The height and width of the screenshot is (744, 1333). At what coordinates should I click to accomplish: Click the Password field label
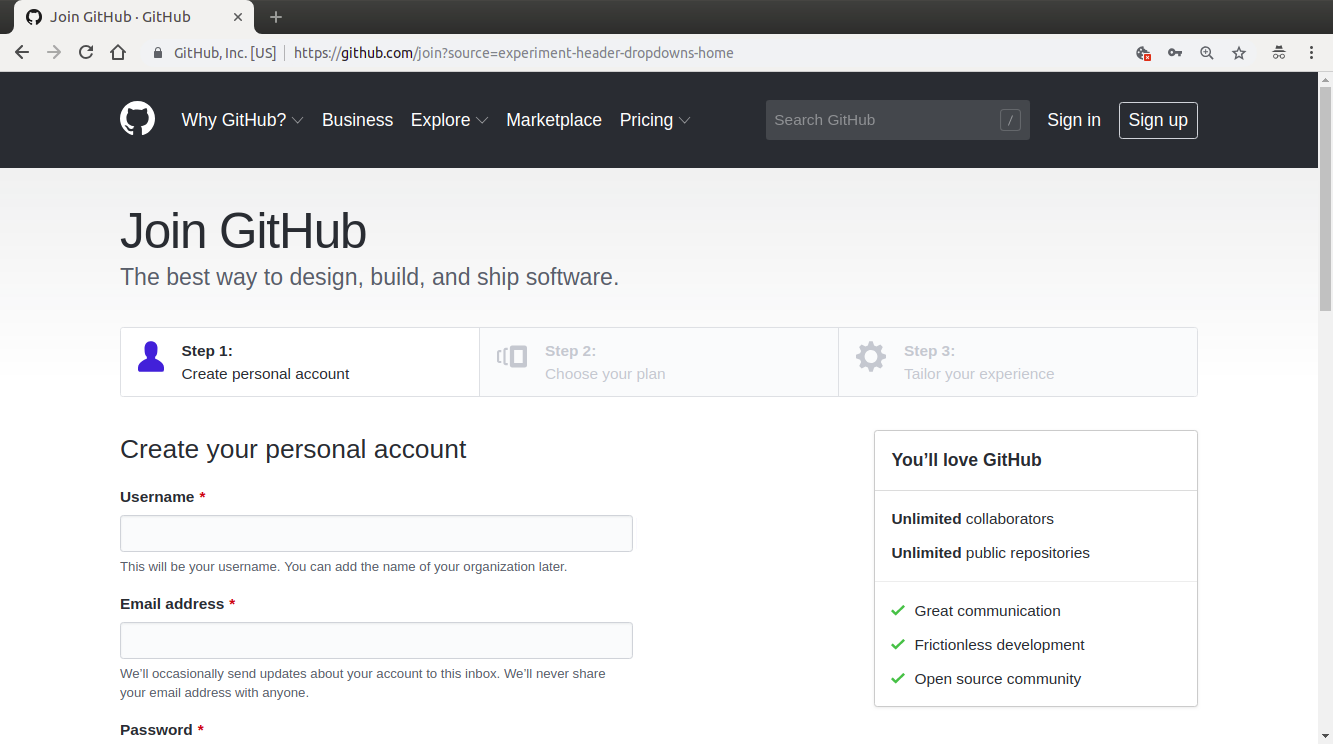pos(156,730)
